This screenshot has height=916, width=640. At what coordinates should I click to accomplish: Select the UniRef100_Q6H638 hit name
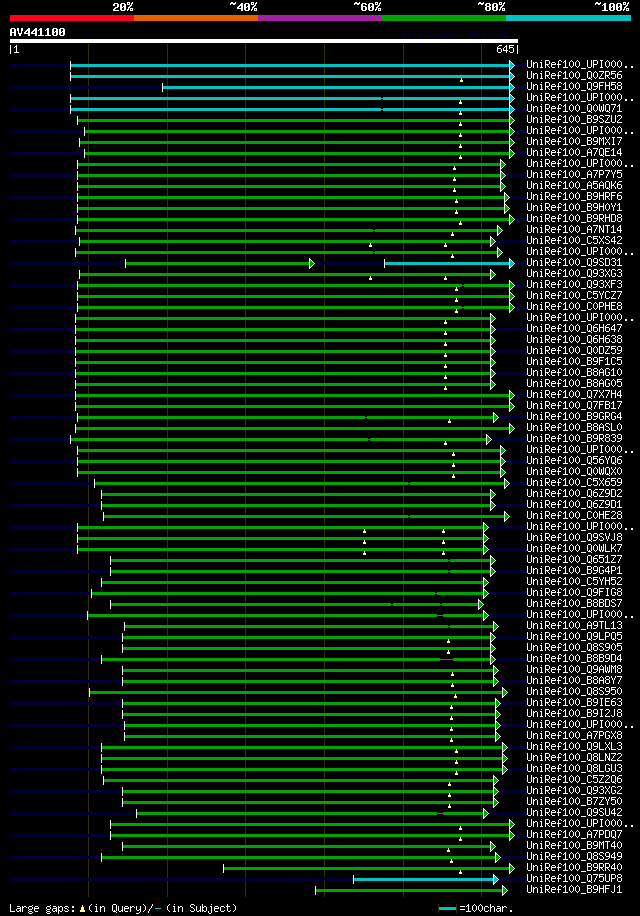[574, 339]
